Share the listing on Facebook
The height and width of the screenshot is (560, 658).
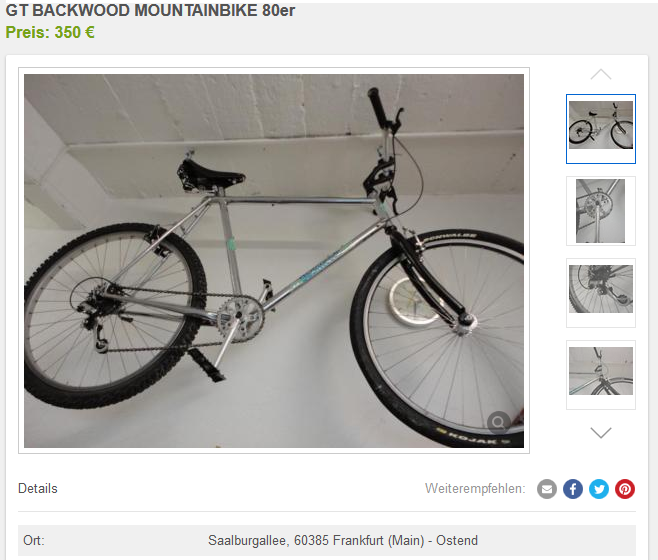pyautogui.click(x=573, y=489)
